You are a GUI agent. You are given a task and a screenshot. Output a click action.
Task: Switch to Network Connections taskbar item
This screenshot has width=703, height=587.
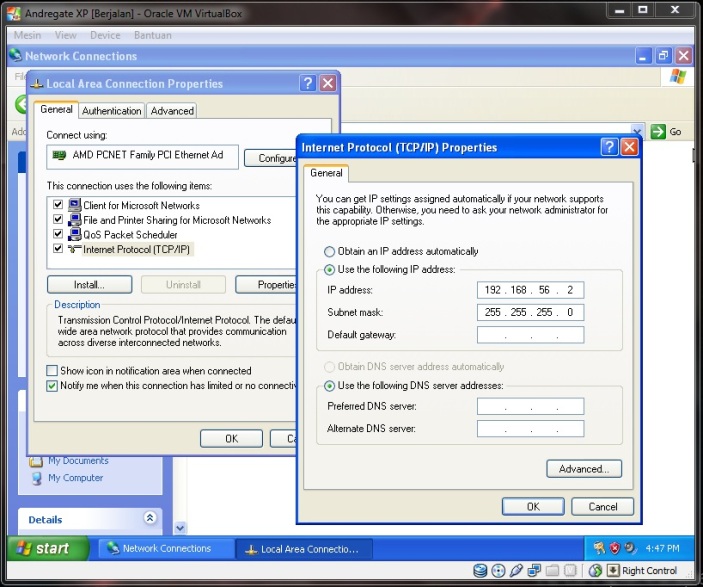[x=166, y=548]
